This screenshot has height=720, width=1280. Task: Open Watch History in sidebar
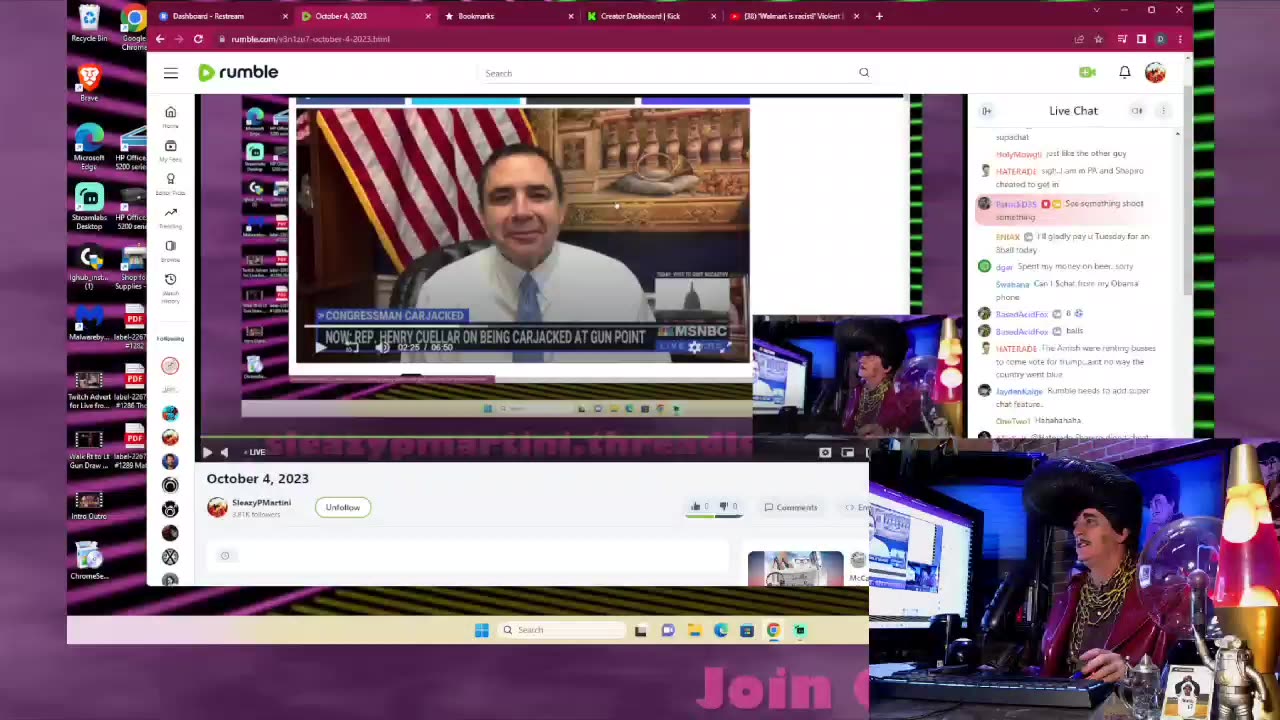(170, 286)
